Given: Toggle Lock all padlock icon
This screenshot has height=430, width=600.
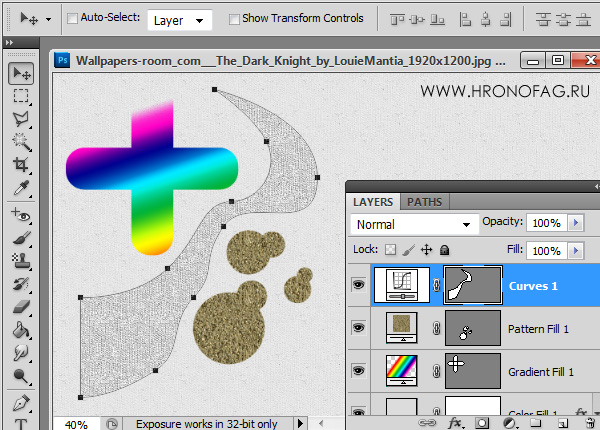Looking at the screenshot, I should [x=444, y=250].
